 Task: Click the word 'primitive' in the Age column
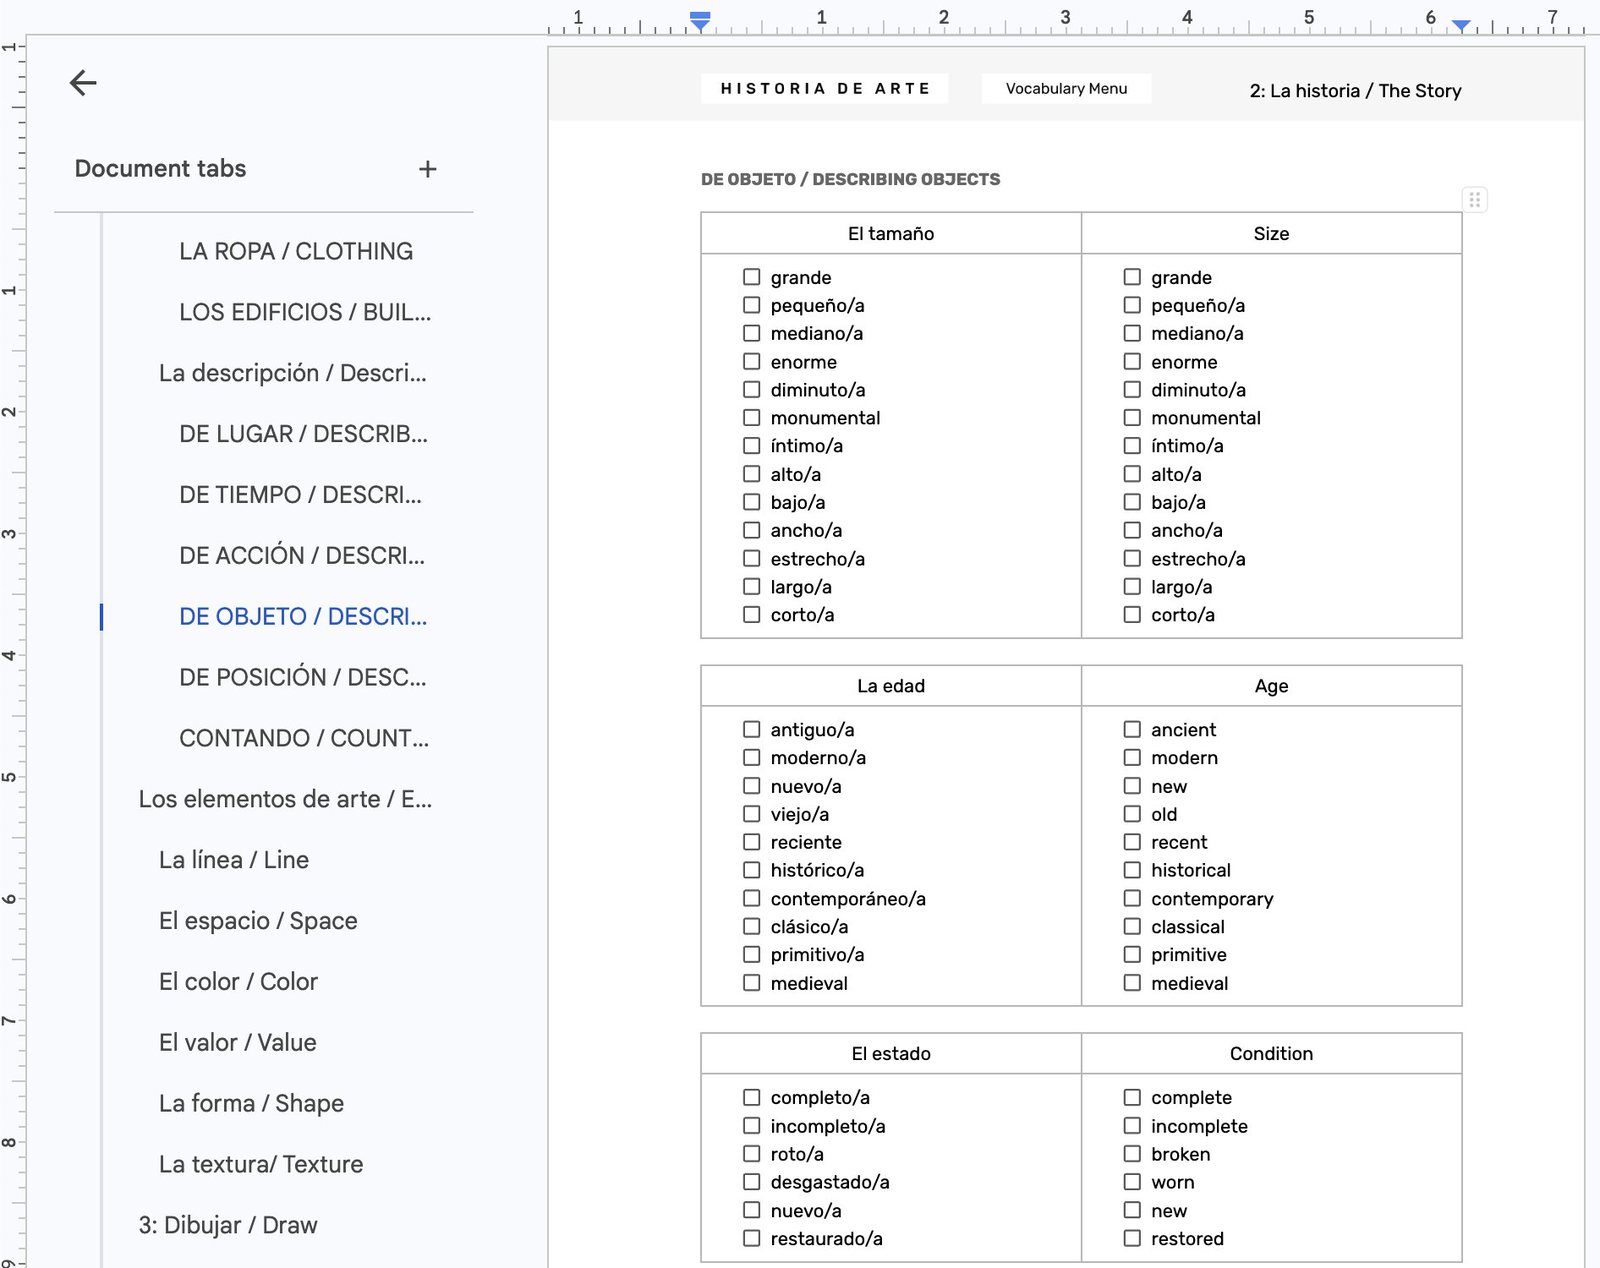[1188, 955]
